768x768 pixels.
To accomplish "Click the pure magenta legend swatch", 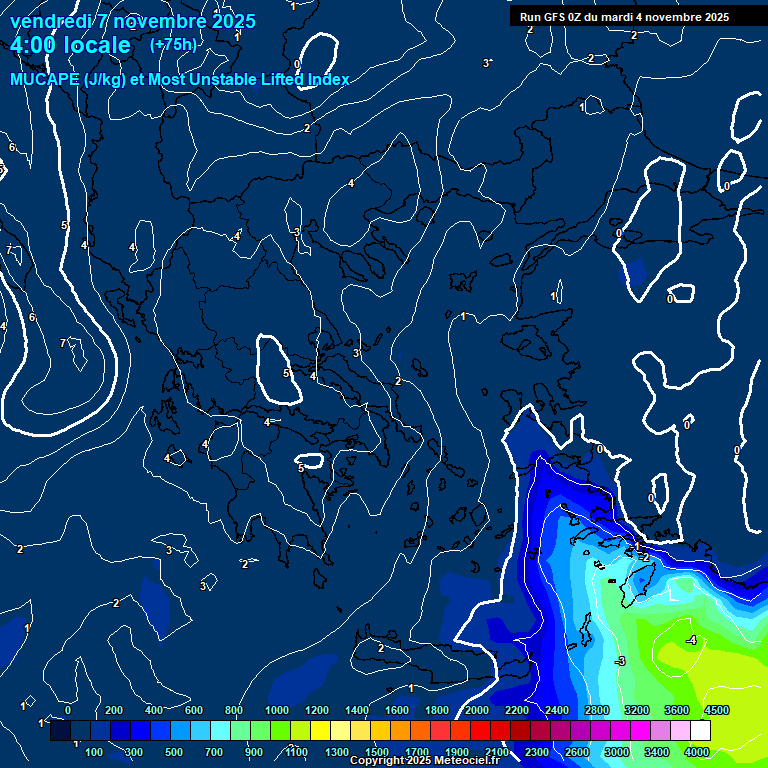I will pyautogui.click(x=640, y=730).
